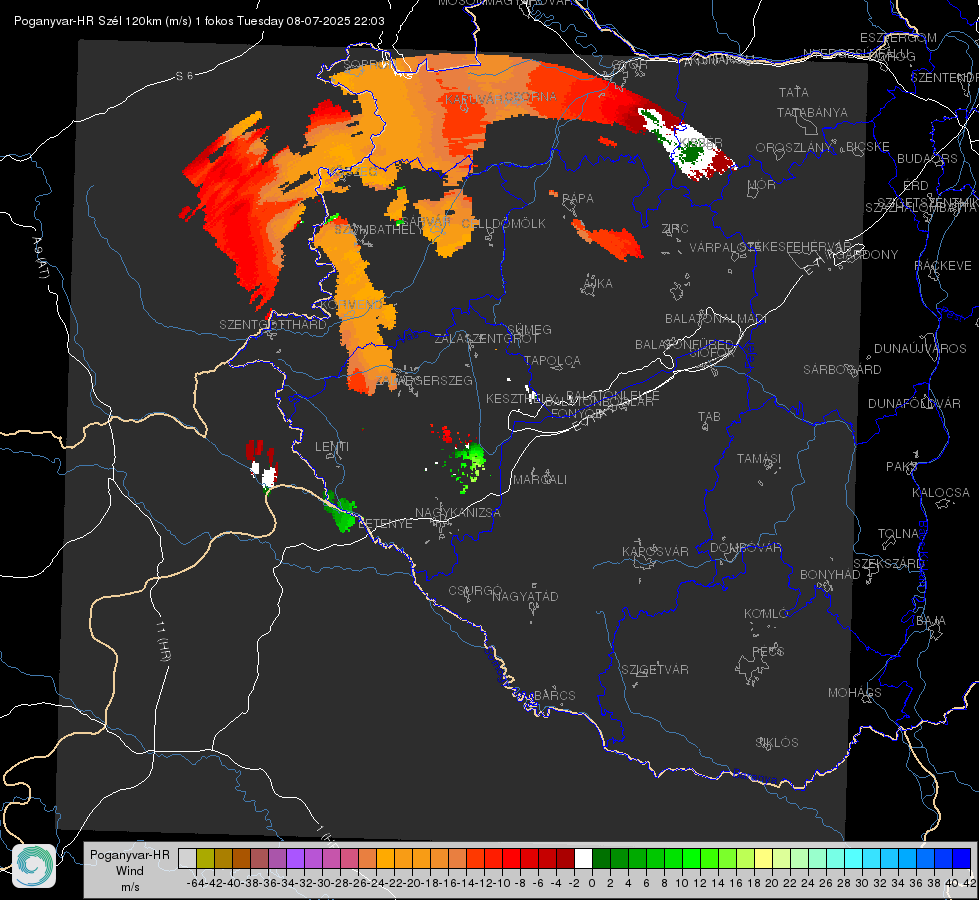979x900 pixels.
Task: Click the DOMBÓVÁR label
Action: click(745, 548)
